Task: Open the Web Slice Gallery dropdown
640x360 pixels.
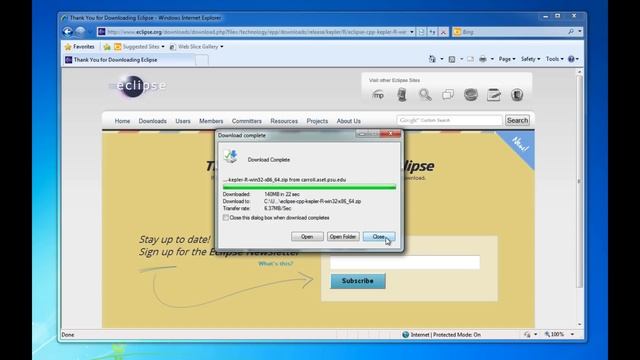Action: point(222,47)
